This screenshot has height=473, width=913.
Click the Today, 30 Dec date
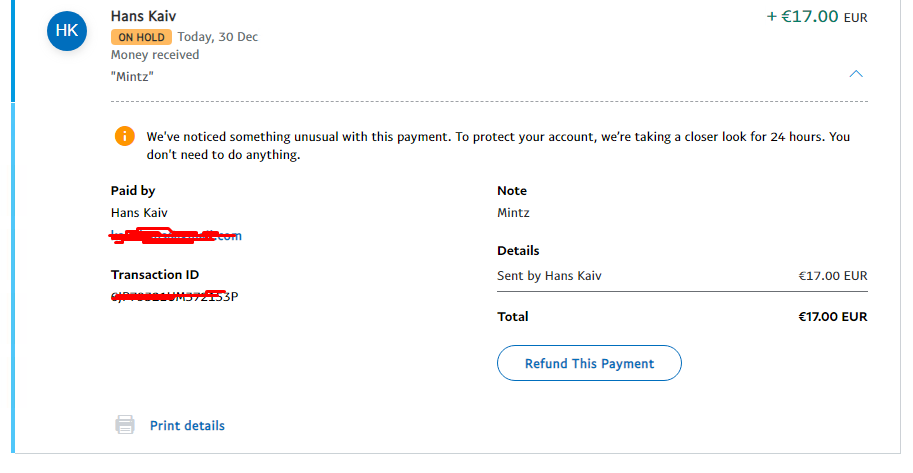[218, 37]
